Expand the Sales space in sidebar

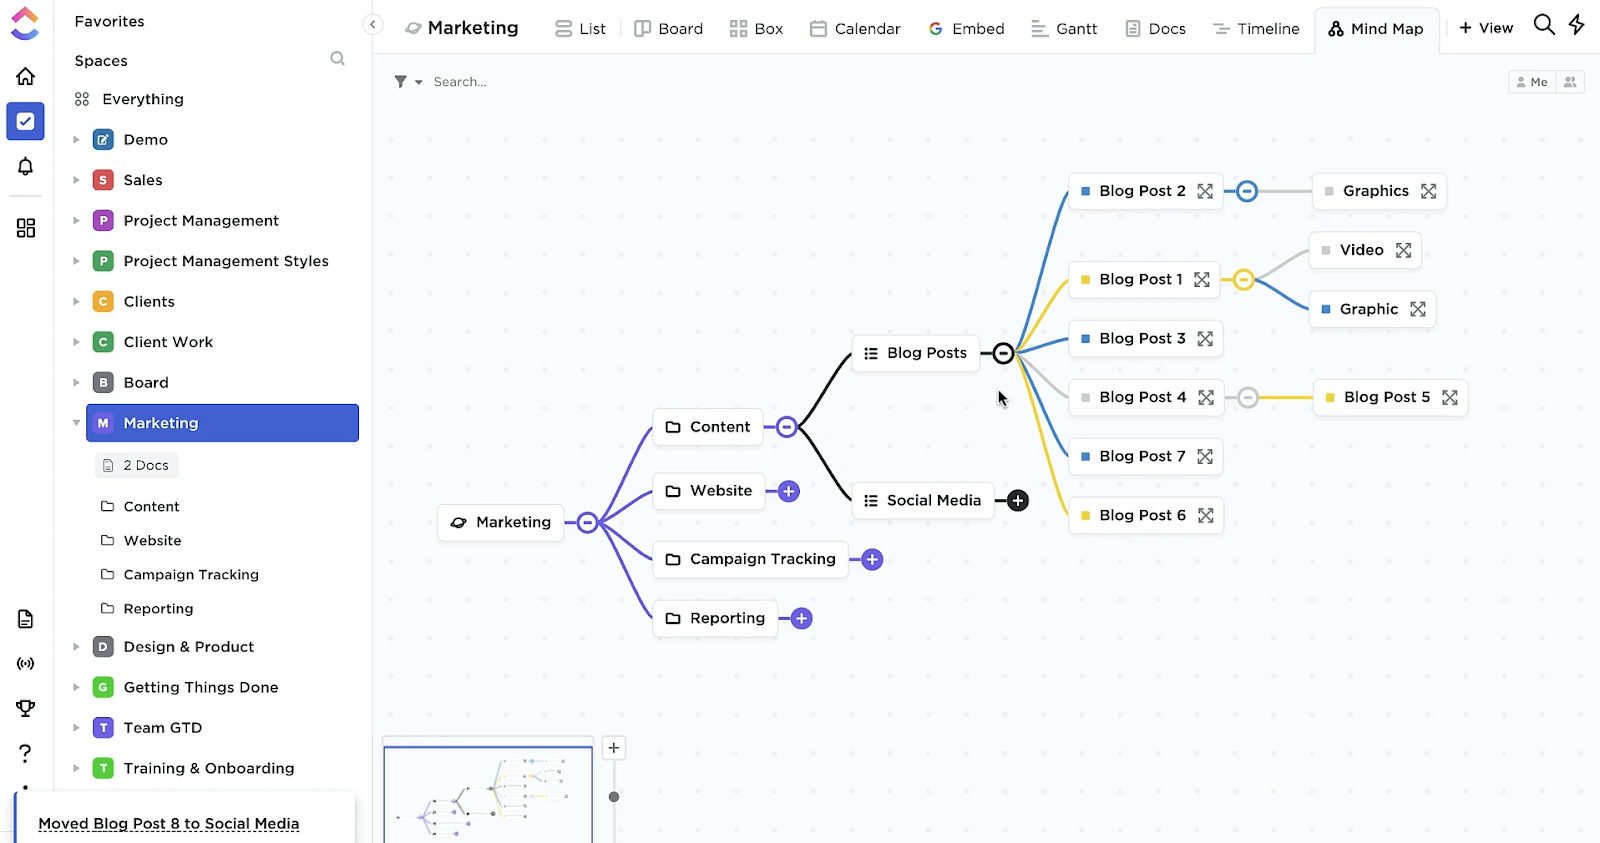tap(76, 180)
